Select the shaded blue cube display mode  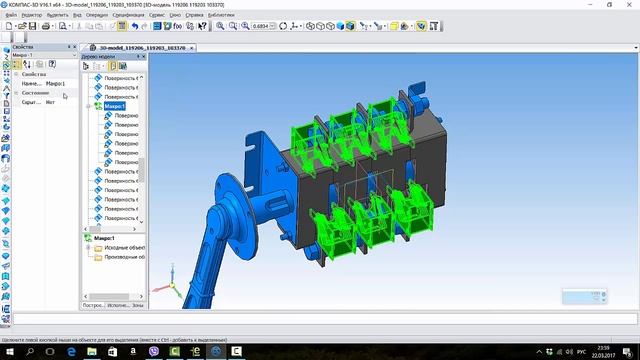340,26
